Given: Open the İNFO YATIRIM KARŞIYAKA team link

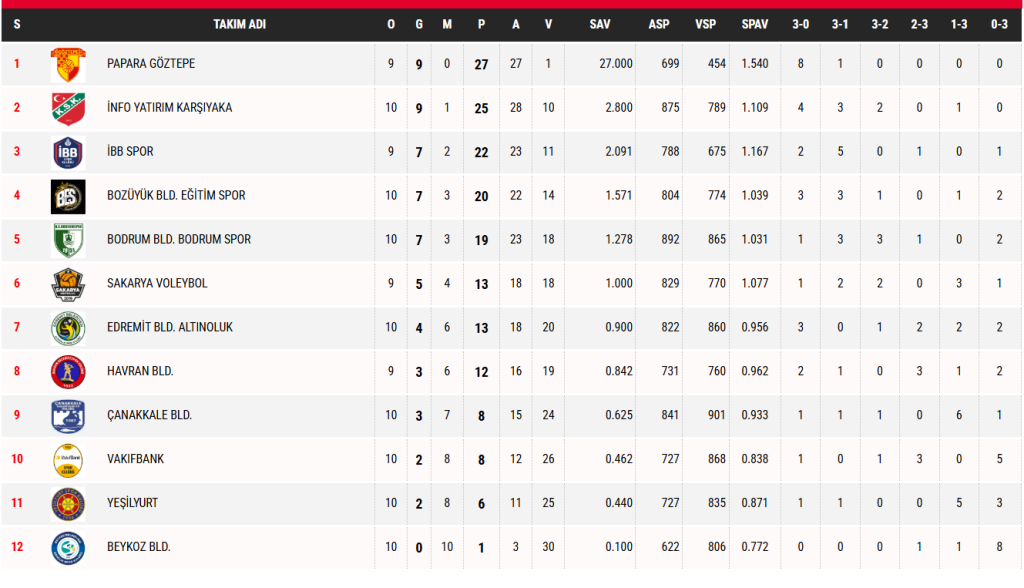Looking at the screenshot, I should [x=170, y=108].
